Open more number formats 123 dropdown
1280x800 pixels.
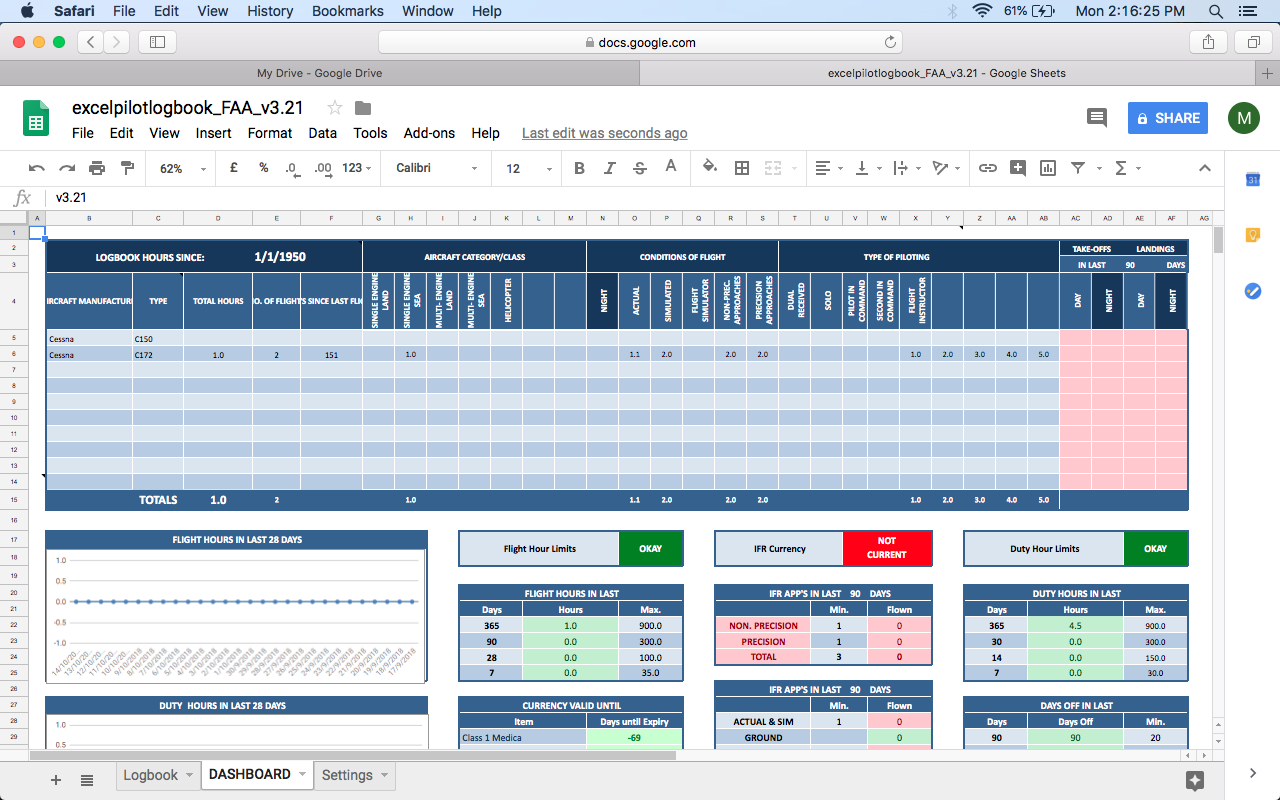point(357,168)
